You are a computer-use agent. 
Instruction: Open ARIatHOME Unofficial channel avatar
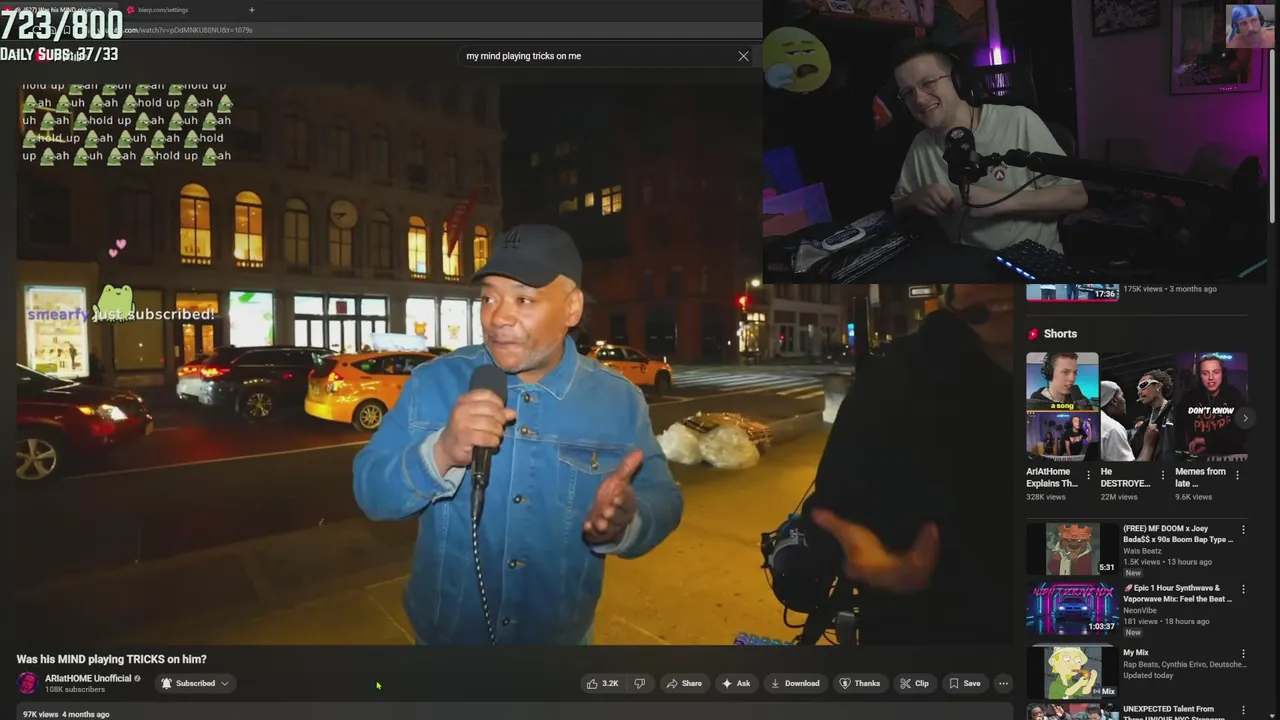point(27,684)
